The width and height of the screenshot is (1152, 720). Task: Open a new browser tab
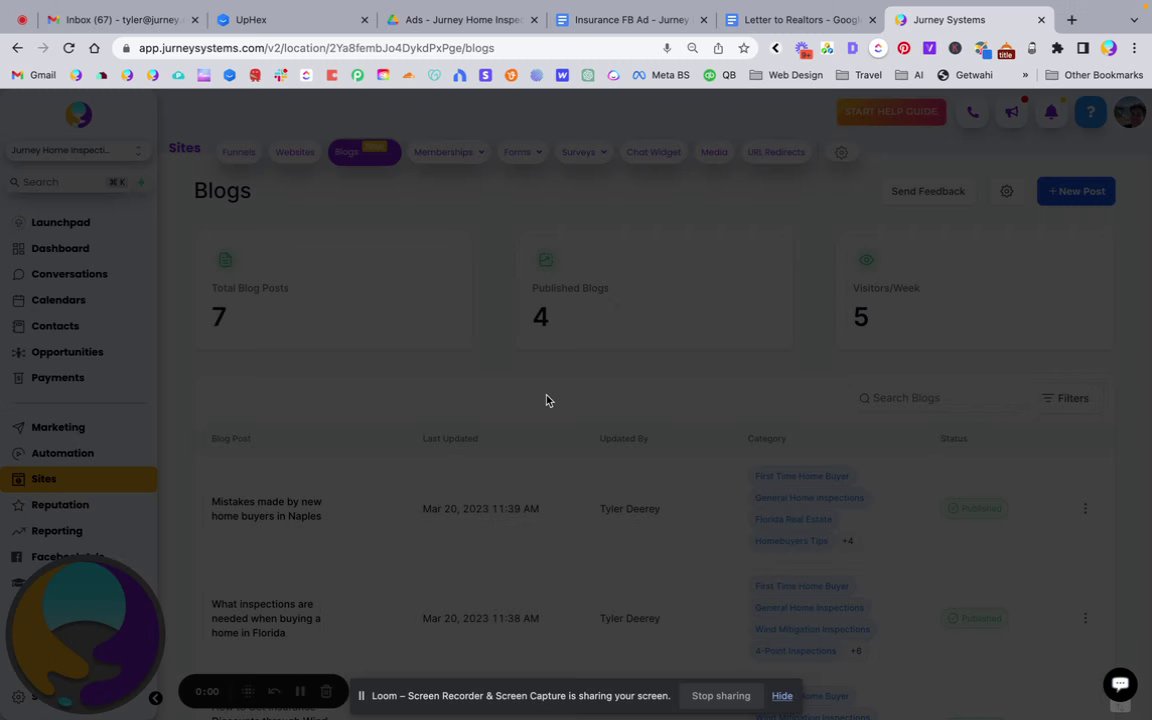point(1072,20)
